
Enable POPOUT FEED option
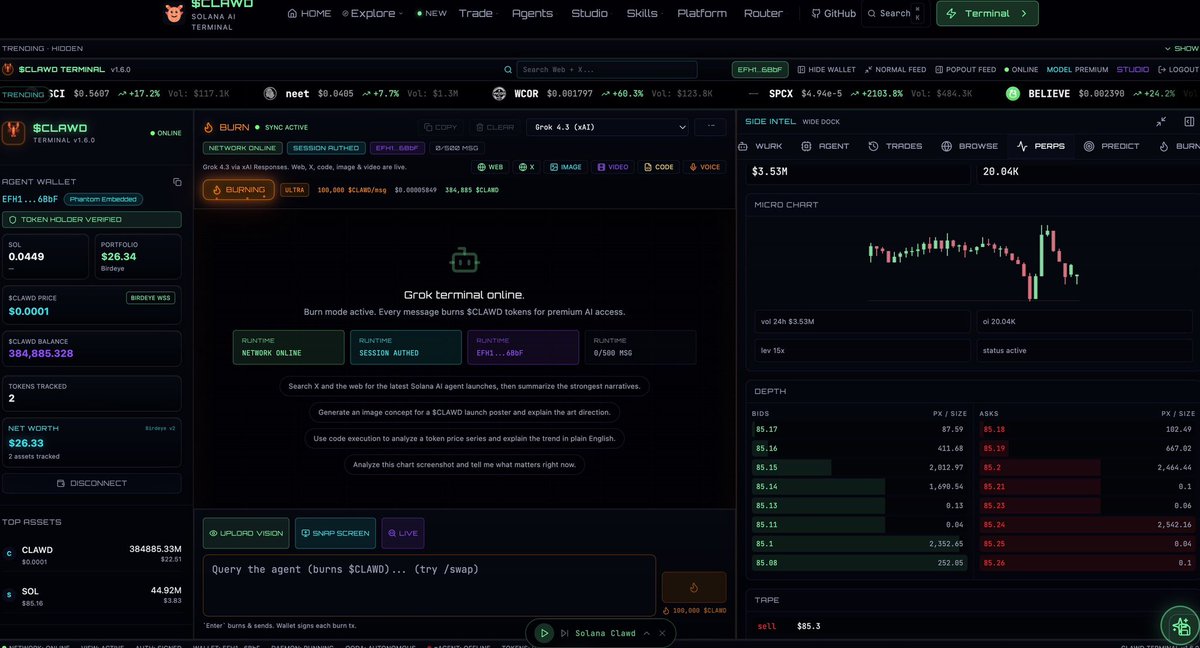(x=965, y=70)
